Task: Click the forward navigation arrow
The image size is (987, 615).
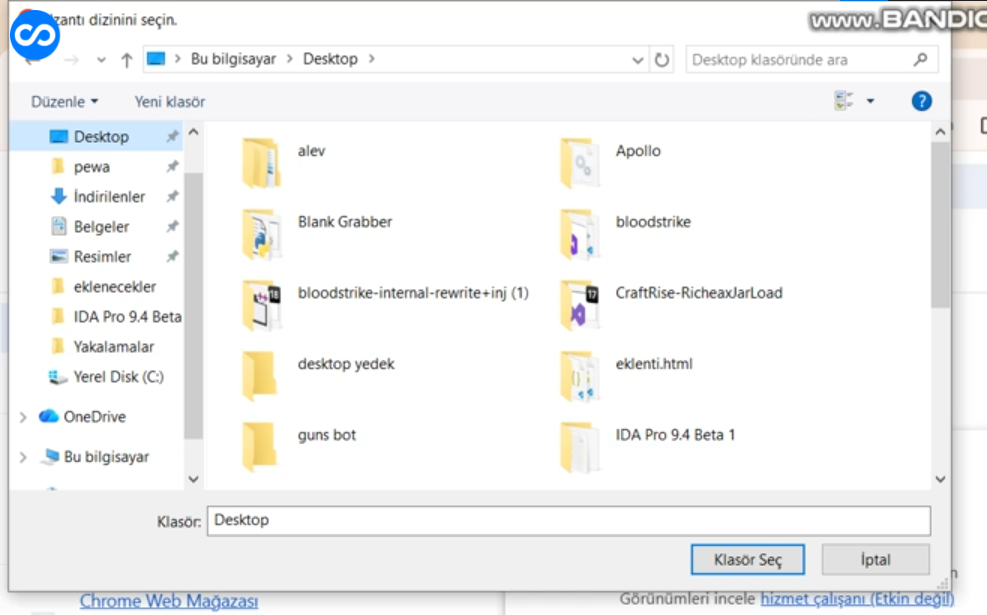Action: (x=72, y=60)
